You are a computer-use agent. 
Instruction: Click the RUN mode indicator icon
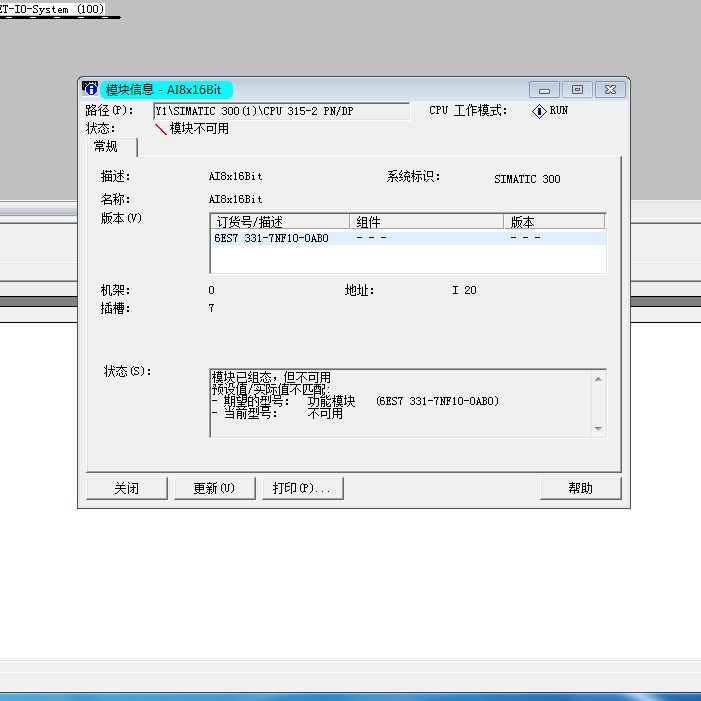tap(539, 111)
